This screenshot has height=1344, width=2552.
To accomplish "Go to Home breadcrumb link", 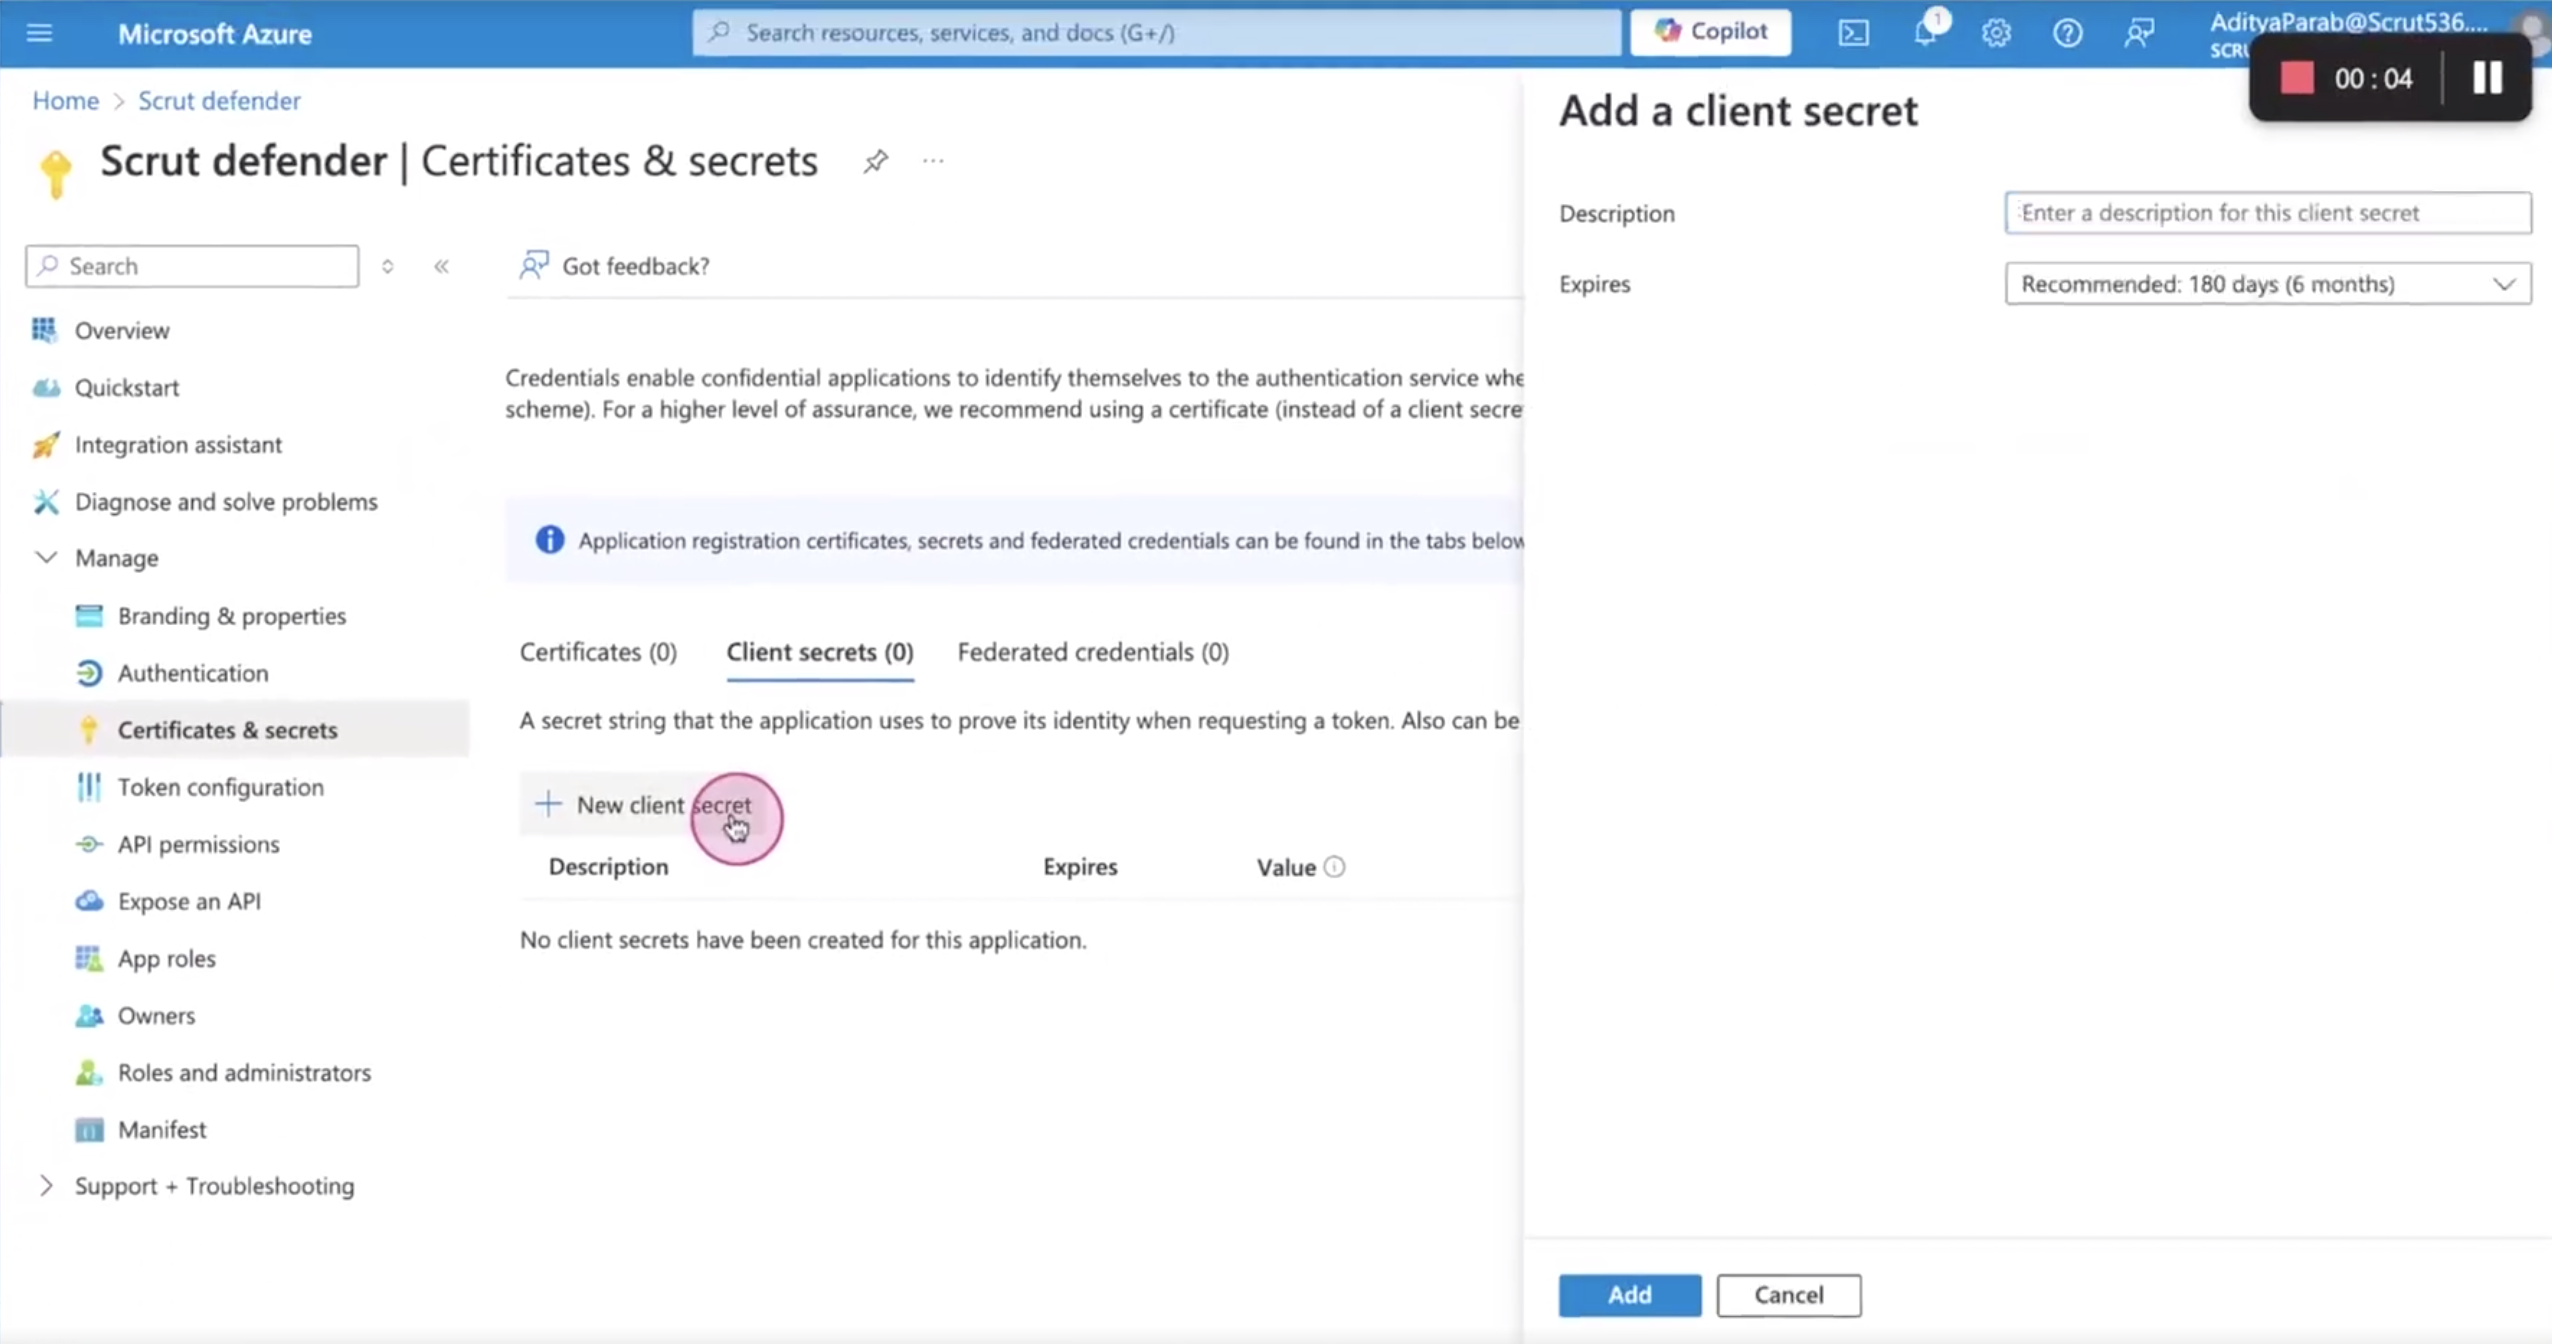I will pos(65,100).
